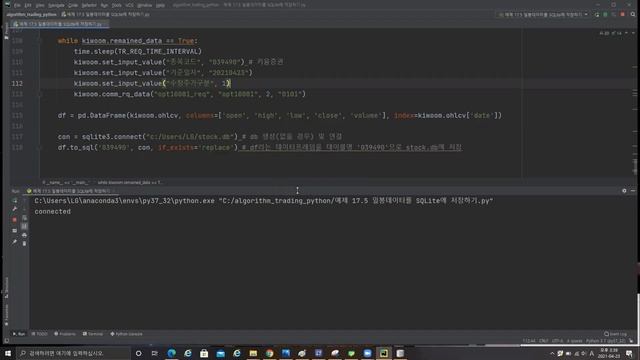Viewport: 640px width, 360px height.
Task: Open the Windows Start menu
Action: [x=8, y=353]
